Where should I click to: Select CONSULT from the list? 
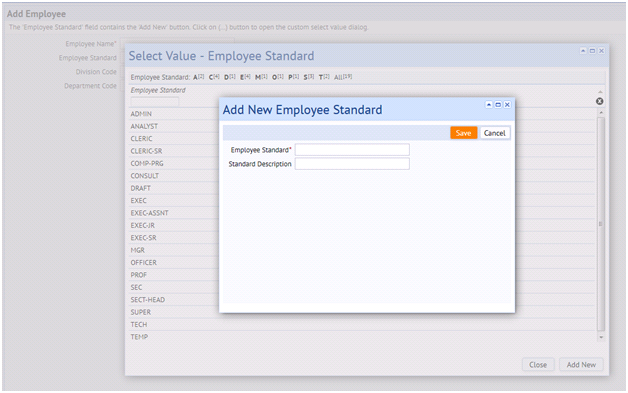[145, 176]
